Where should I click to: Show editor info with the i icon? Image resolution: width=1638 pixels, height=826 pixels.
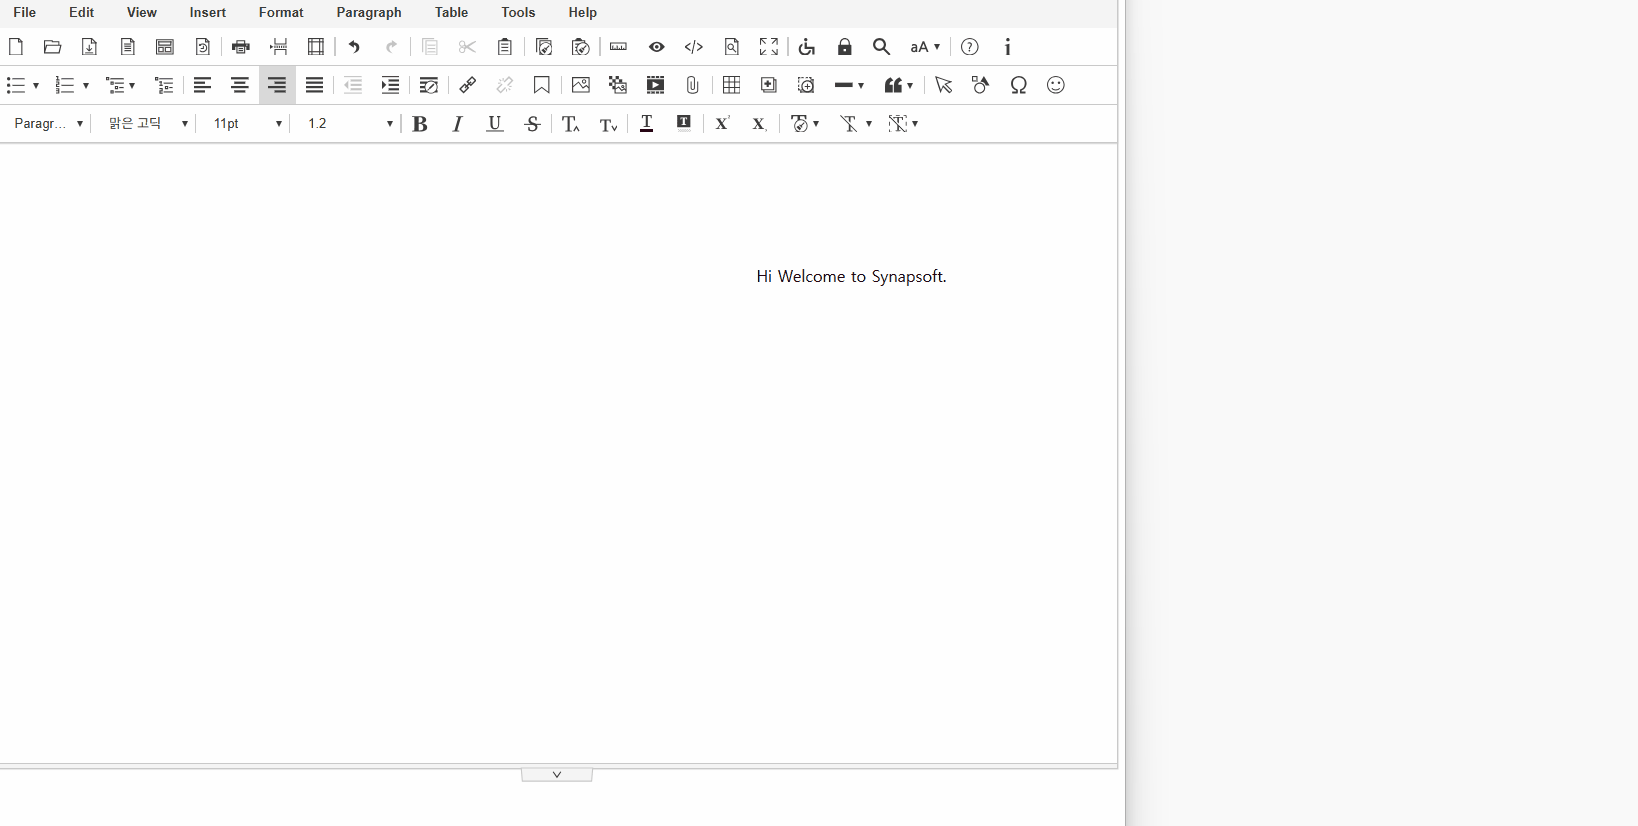1007,47
